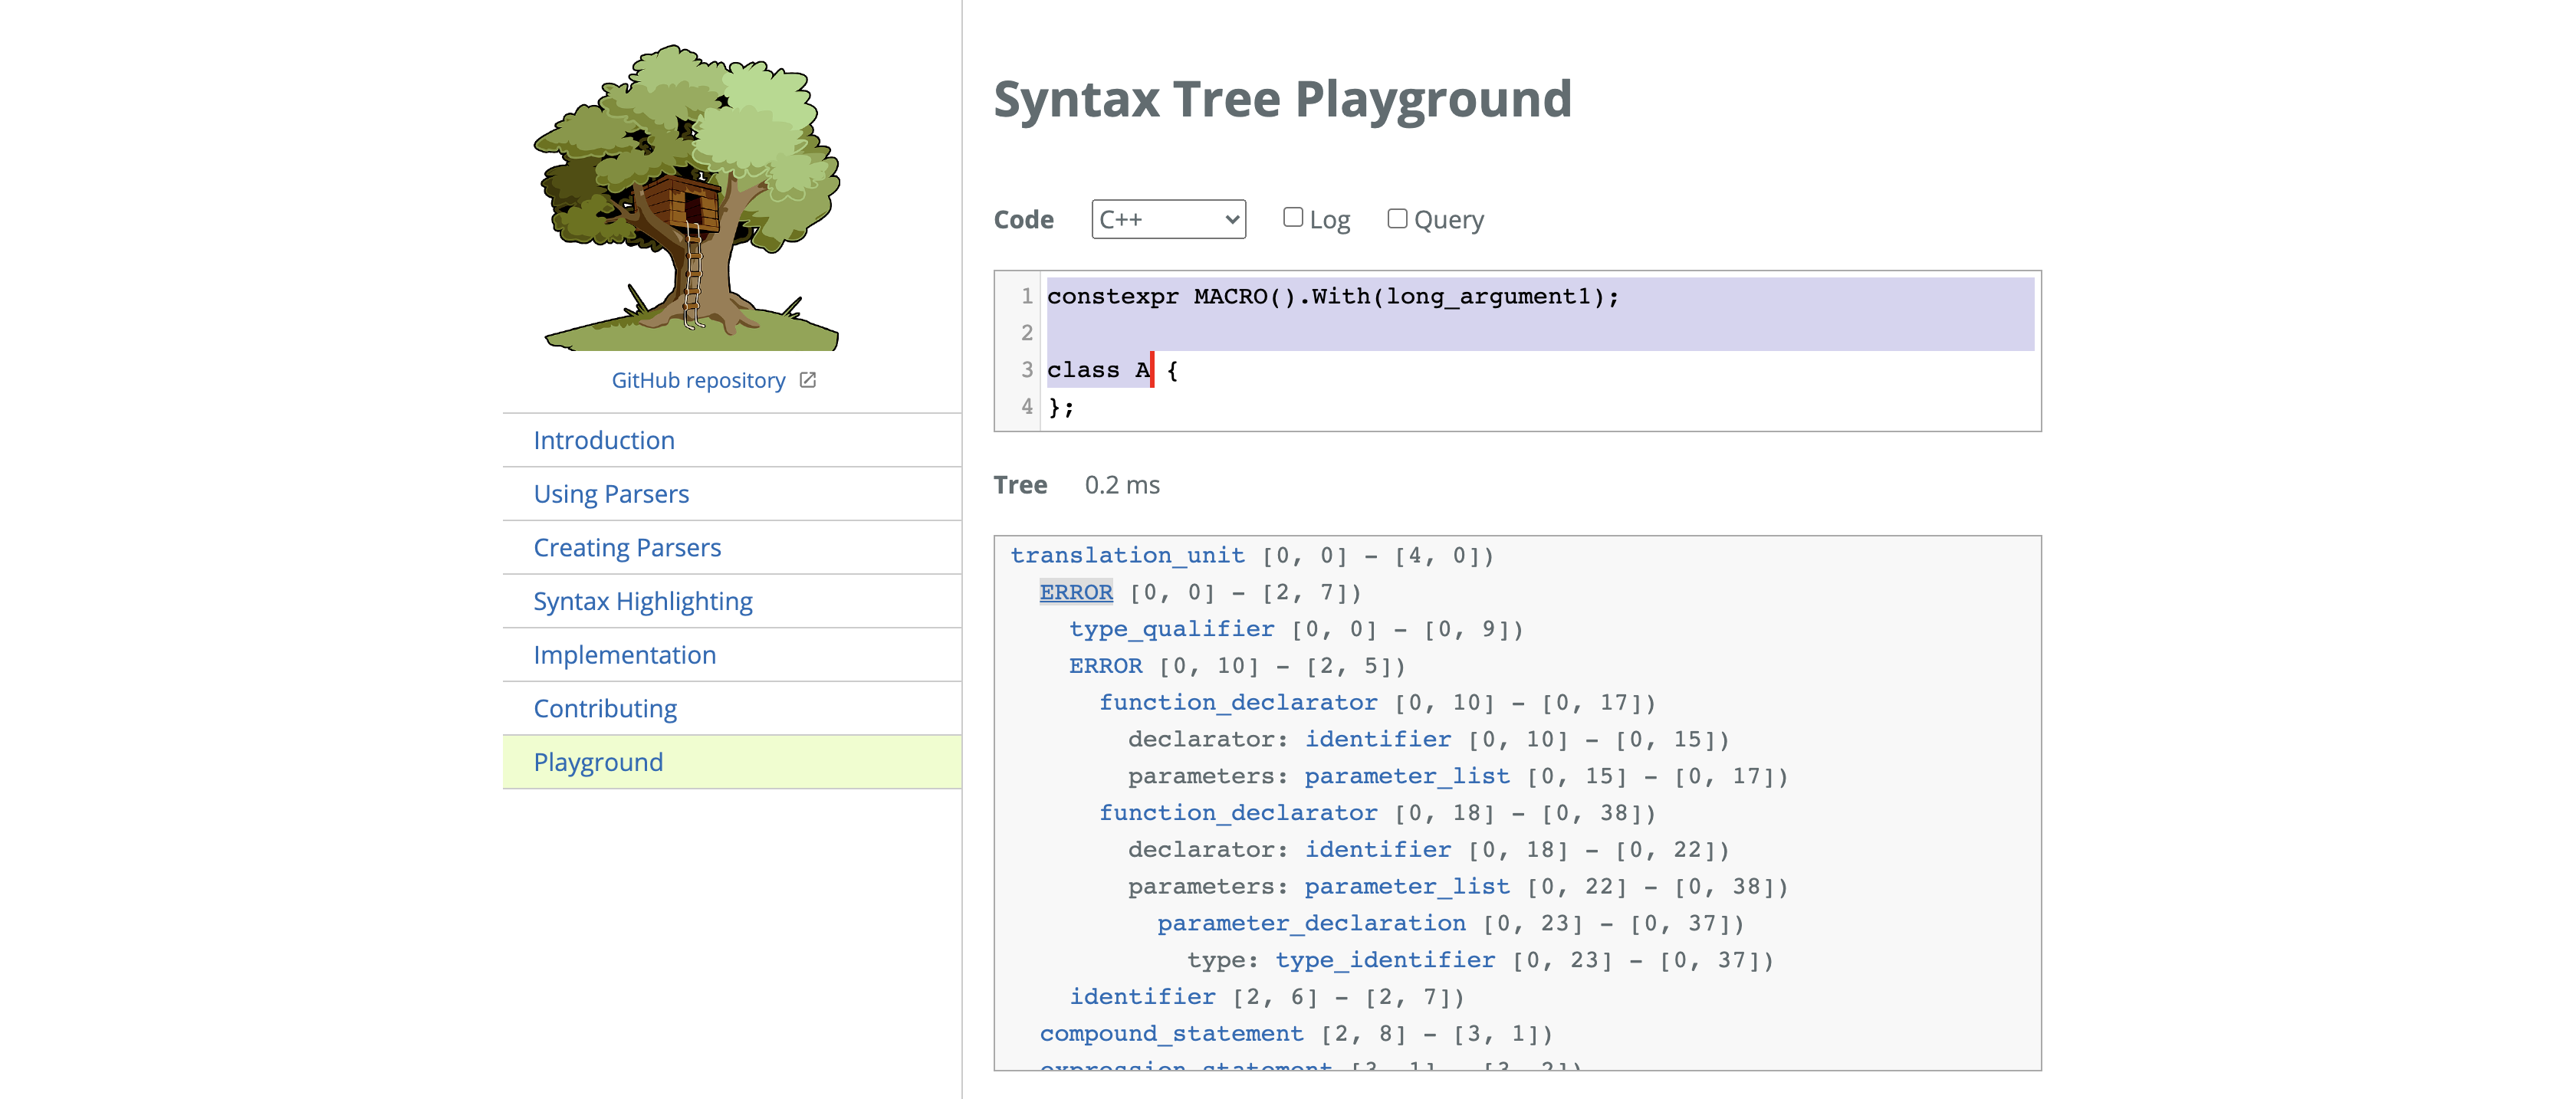Select the Playground sidebar item
Screen dimensions: 2576x1099
[x=598, y=762]
